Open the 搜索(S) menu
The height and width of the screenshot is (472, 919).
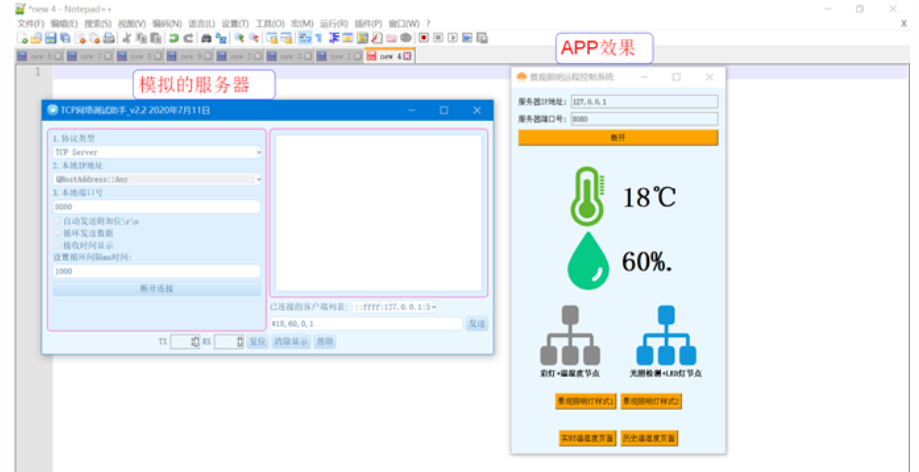[x=98, y=23]
